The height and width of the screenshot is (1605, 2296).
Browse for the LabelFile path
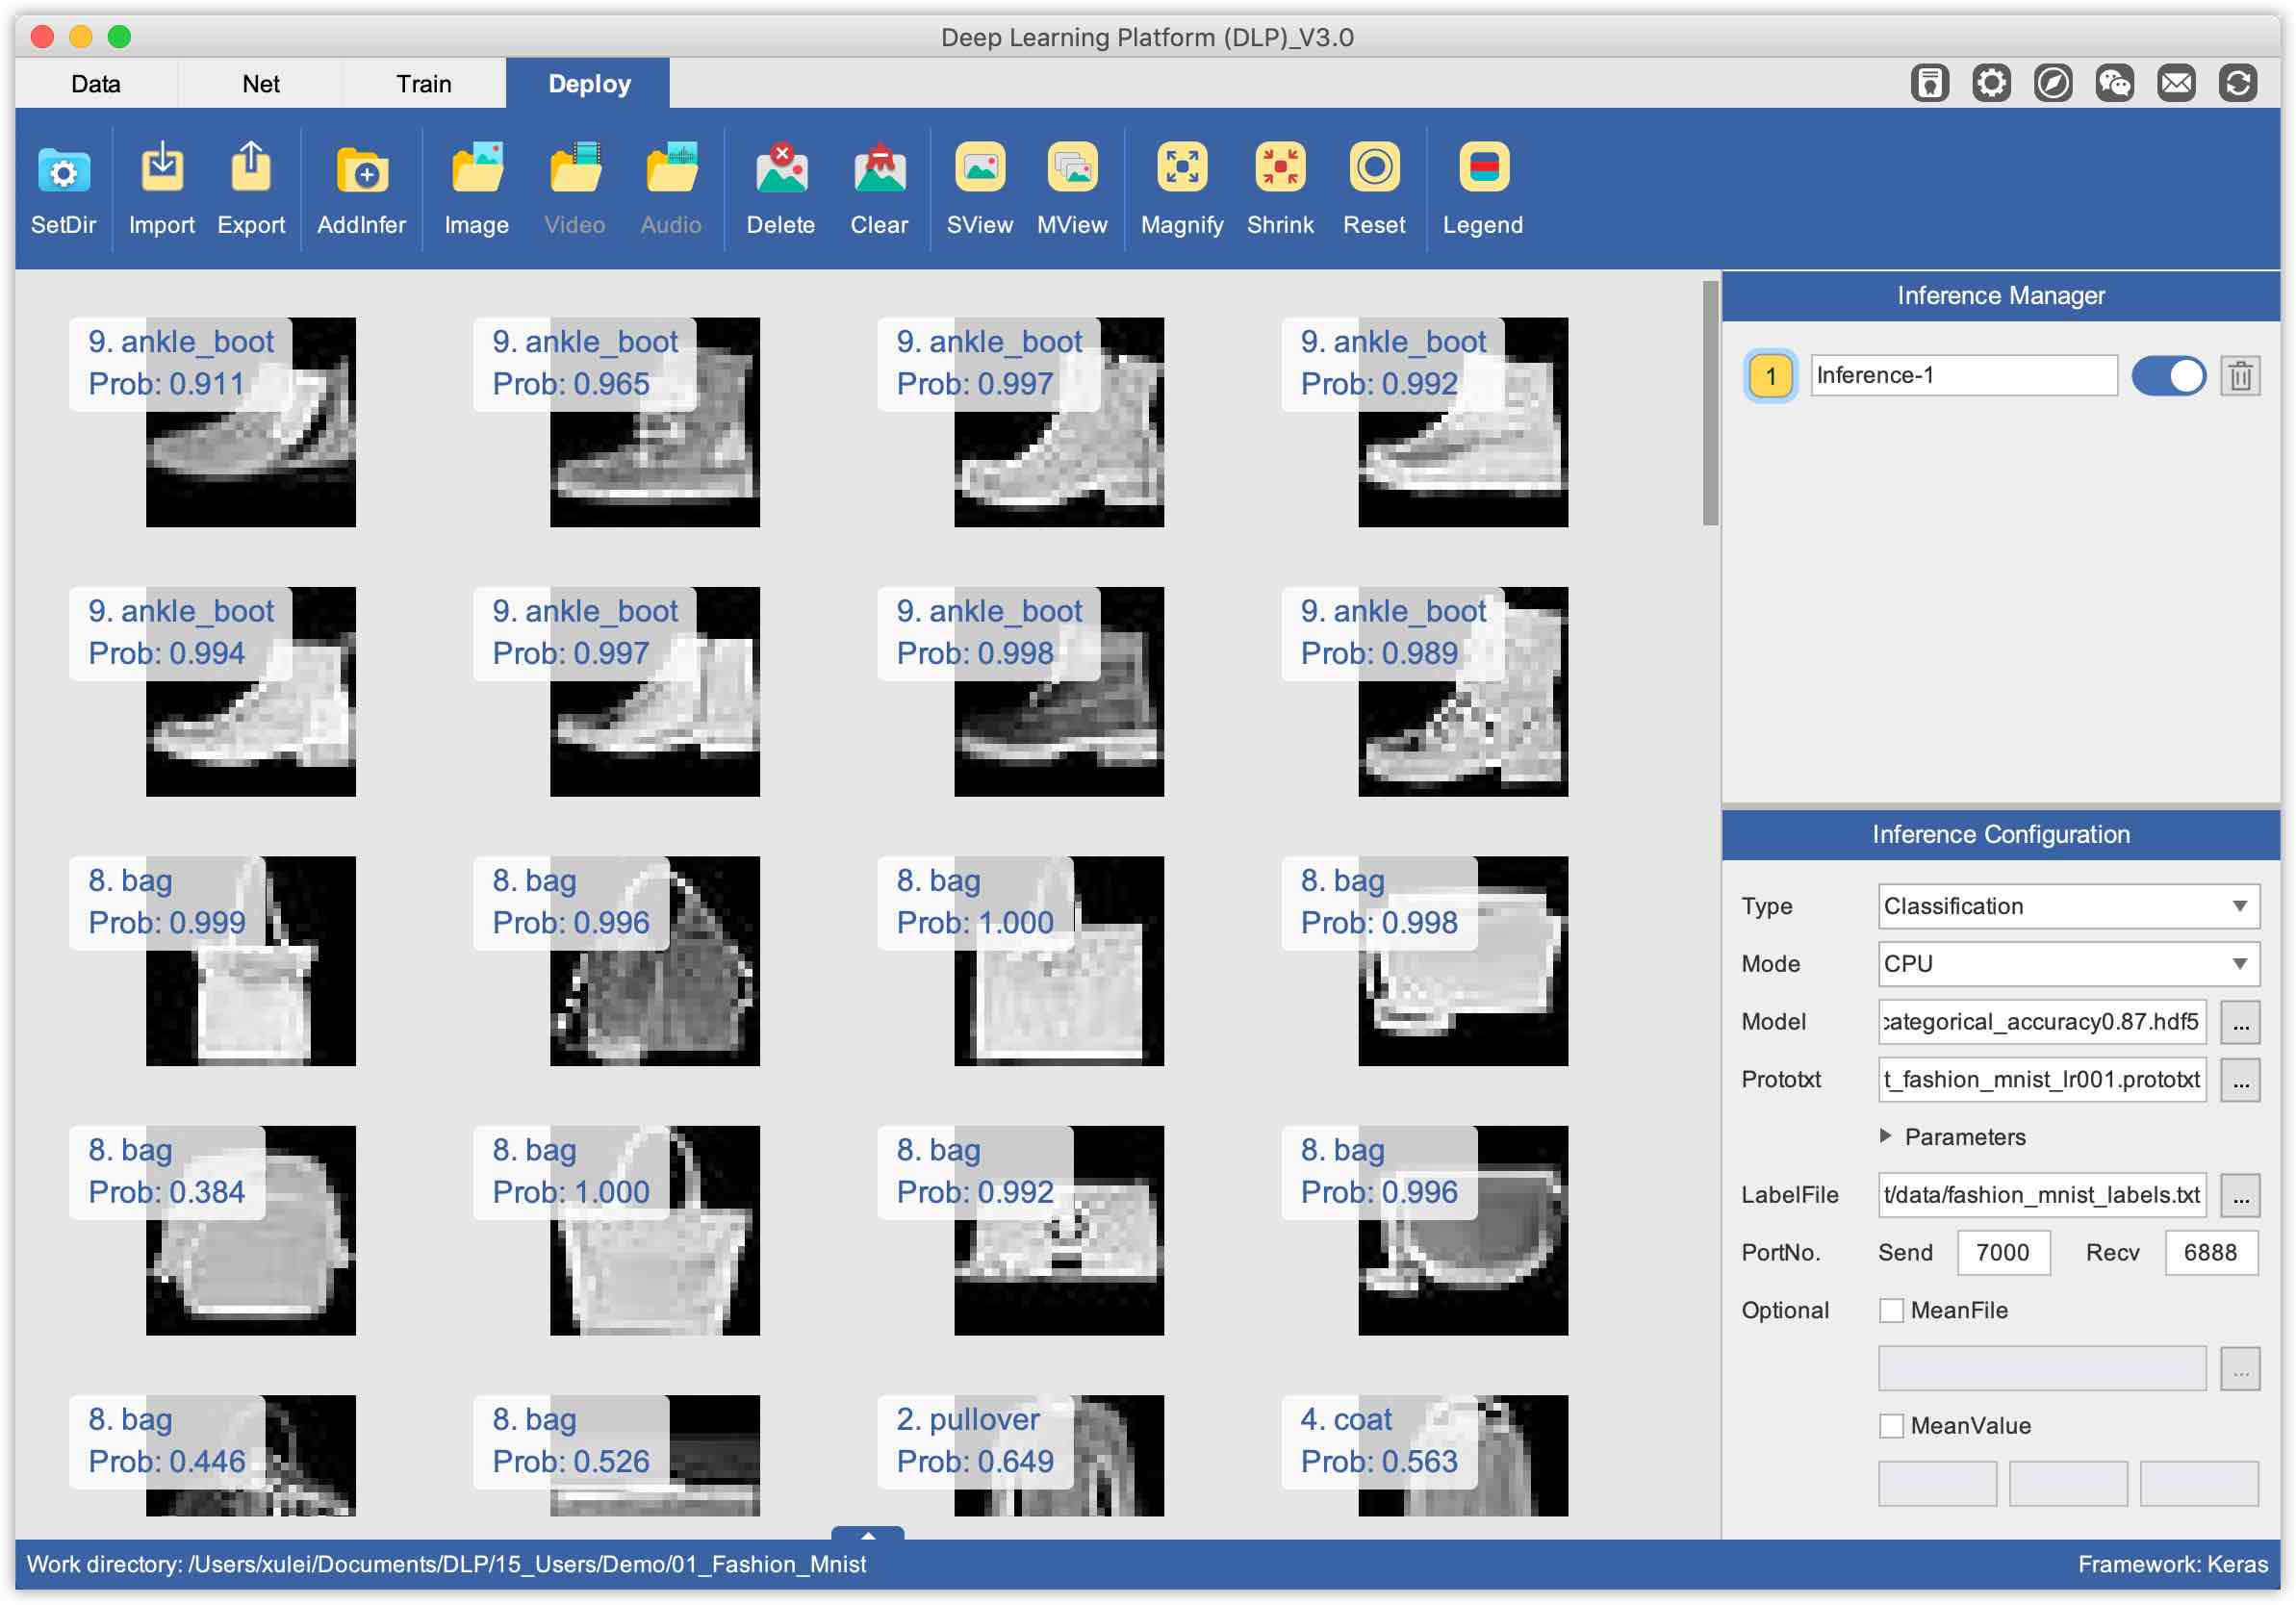click(2240, 1195)
